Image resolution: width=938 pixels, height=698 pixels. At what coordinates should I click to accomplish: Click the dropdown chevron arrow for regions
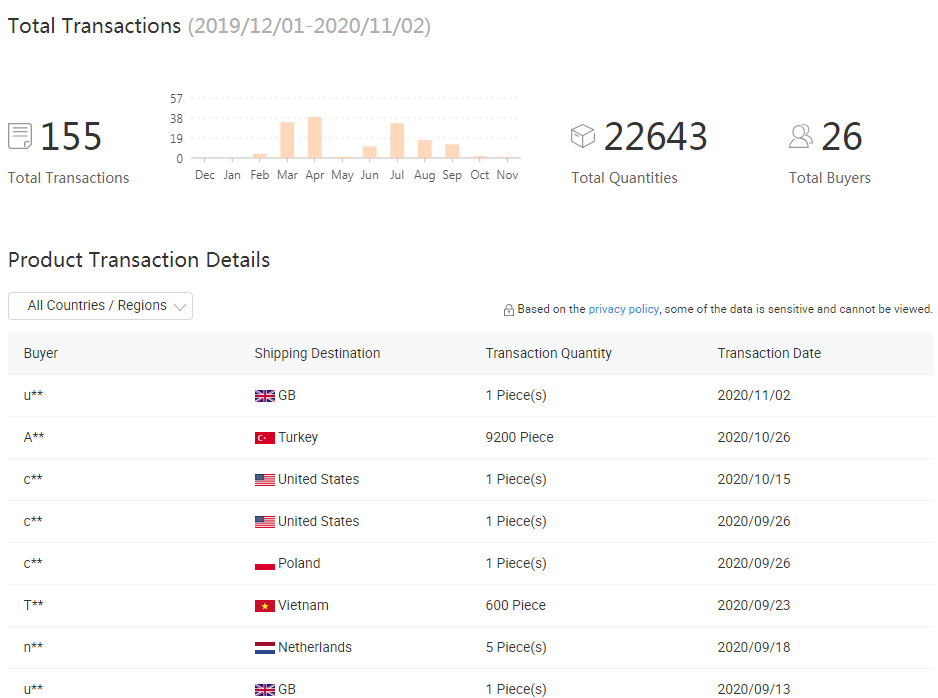coord(180,307)
